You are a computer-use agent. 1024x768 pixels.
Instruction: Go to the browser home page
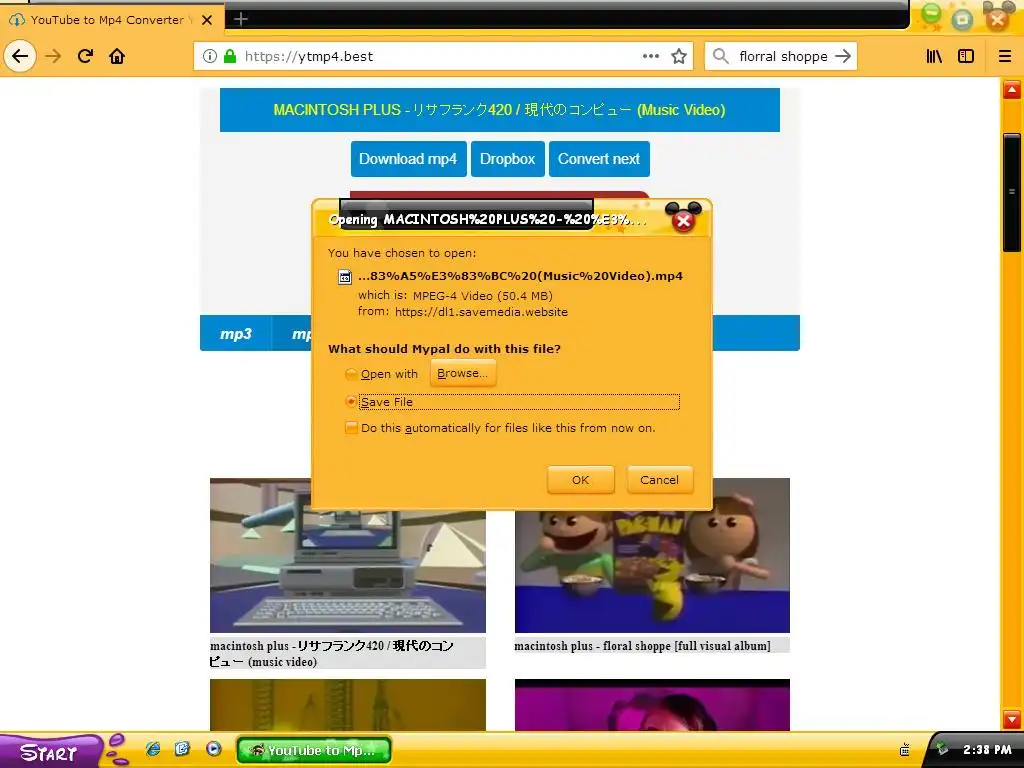[117, 56]
